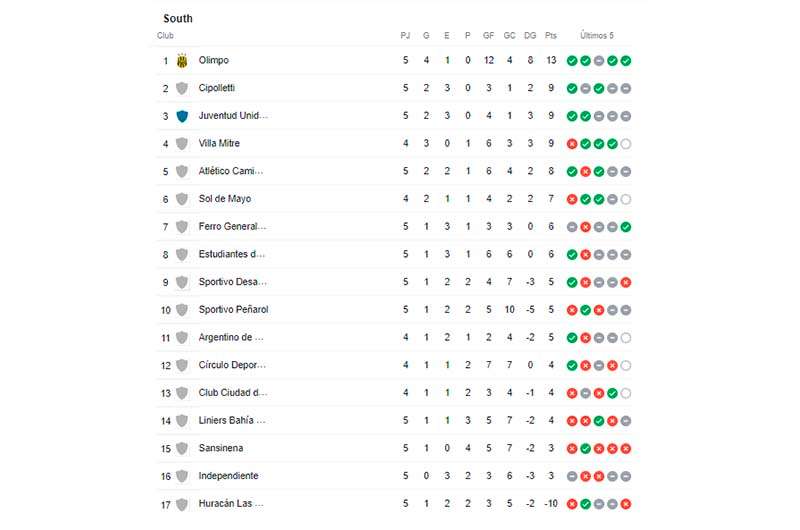Click the South group heading
The image size is (800, 530).
[178, 18]
